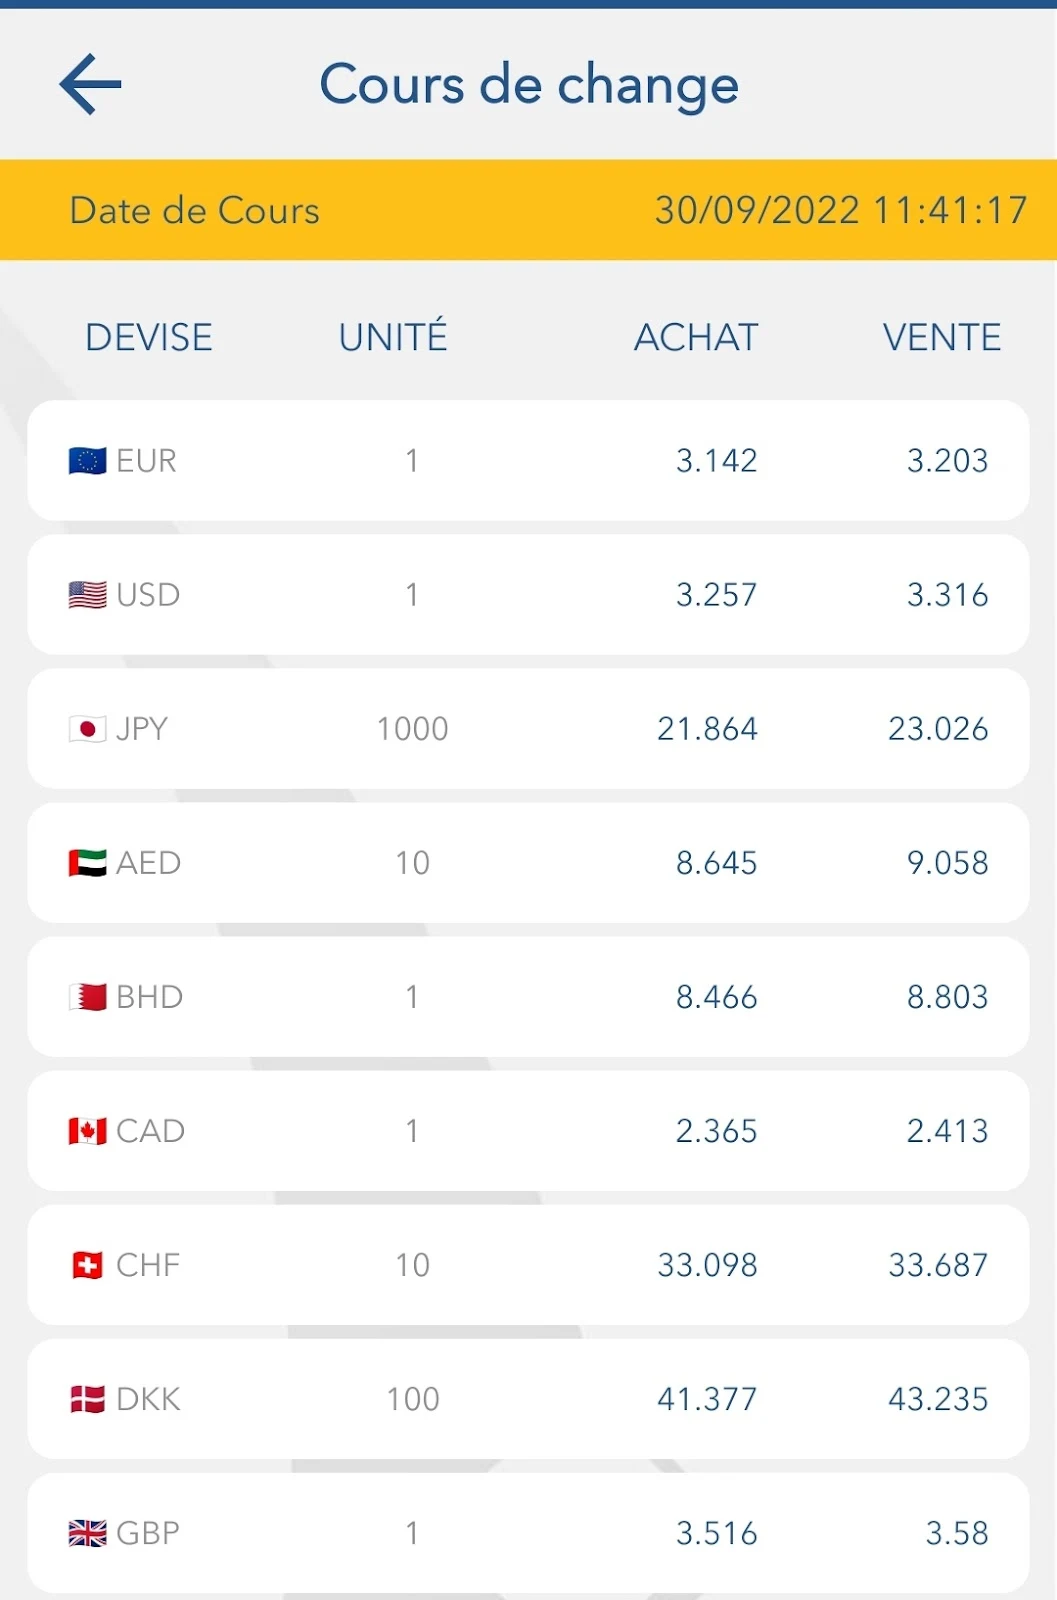Screen dimensions: 1057x1600
Task: Tap the Cours de change title
Action: 529,85
